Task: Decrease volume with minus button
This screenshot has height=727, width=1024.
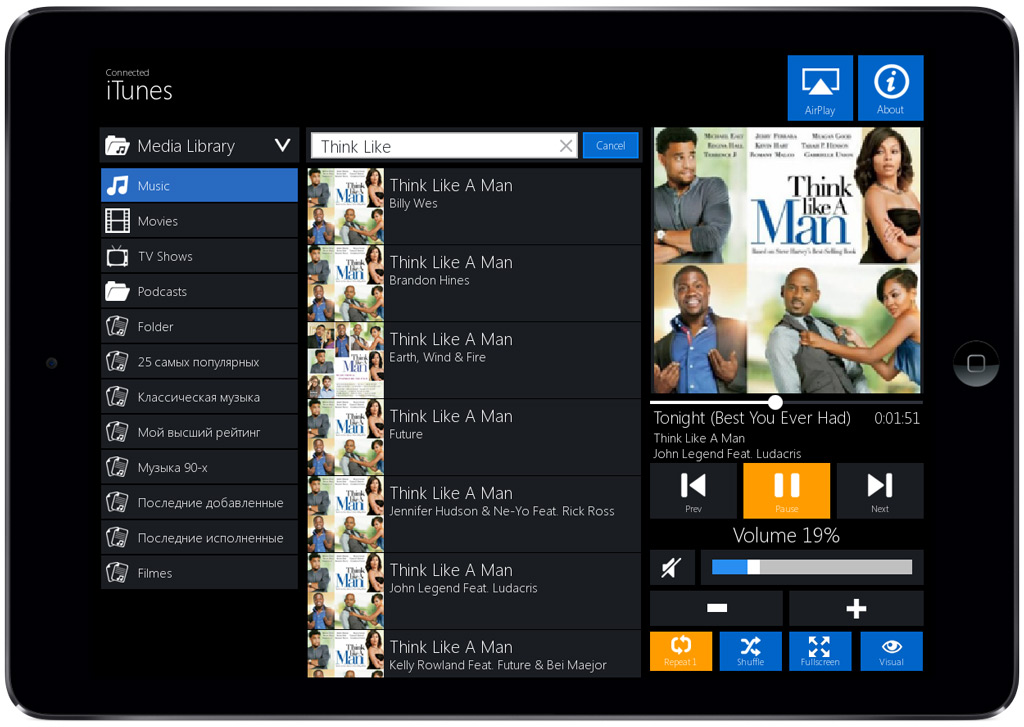Action: (716, 608)
